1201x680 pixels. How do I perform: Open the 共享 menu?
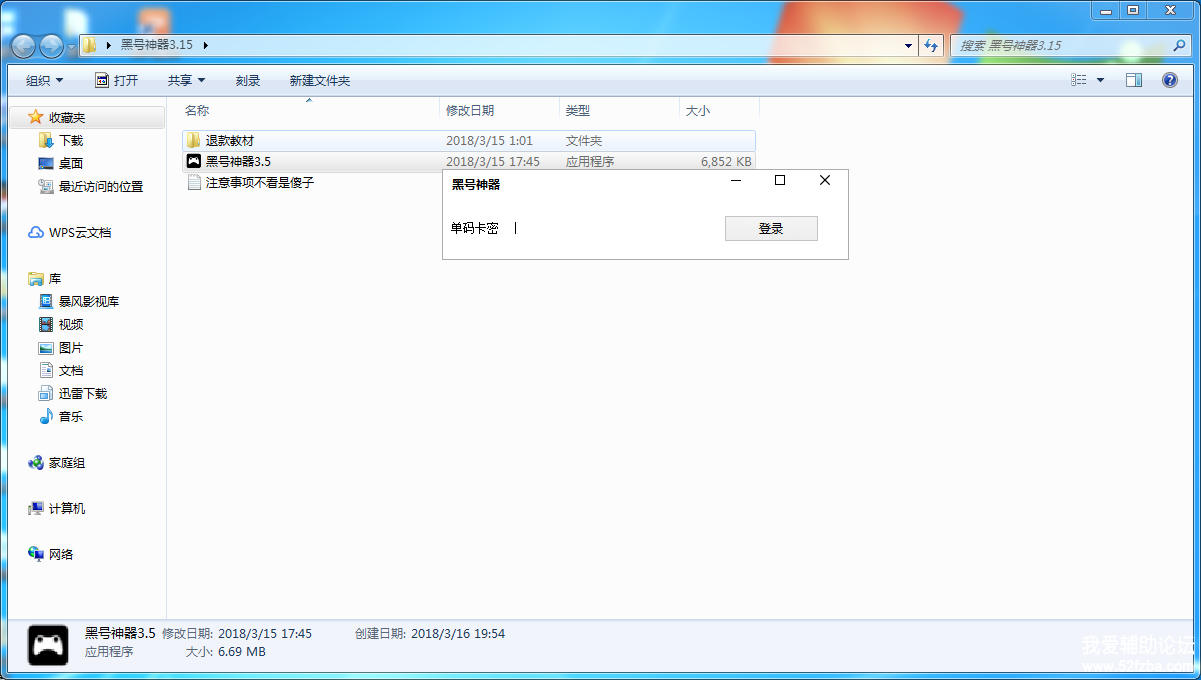[186, 80]
